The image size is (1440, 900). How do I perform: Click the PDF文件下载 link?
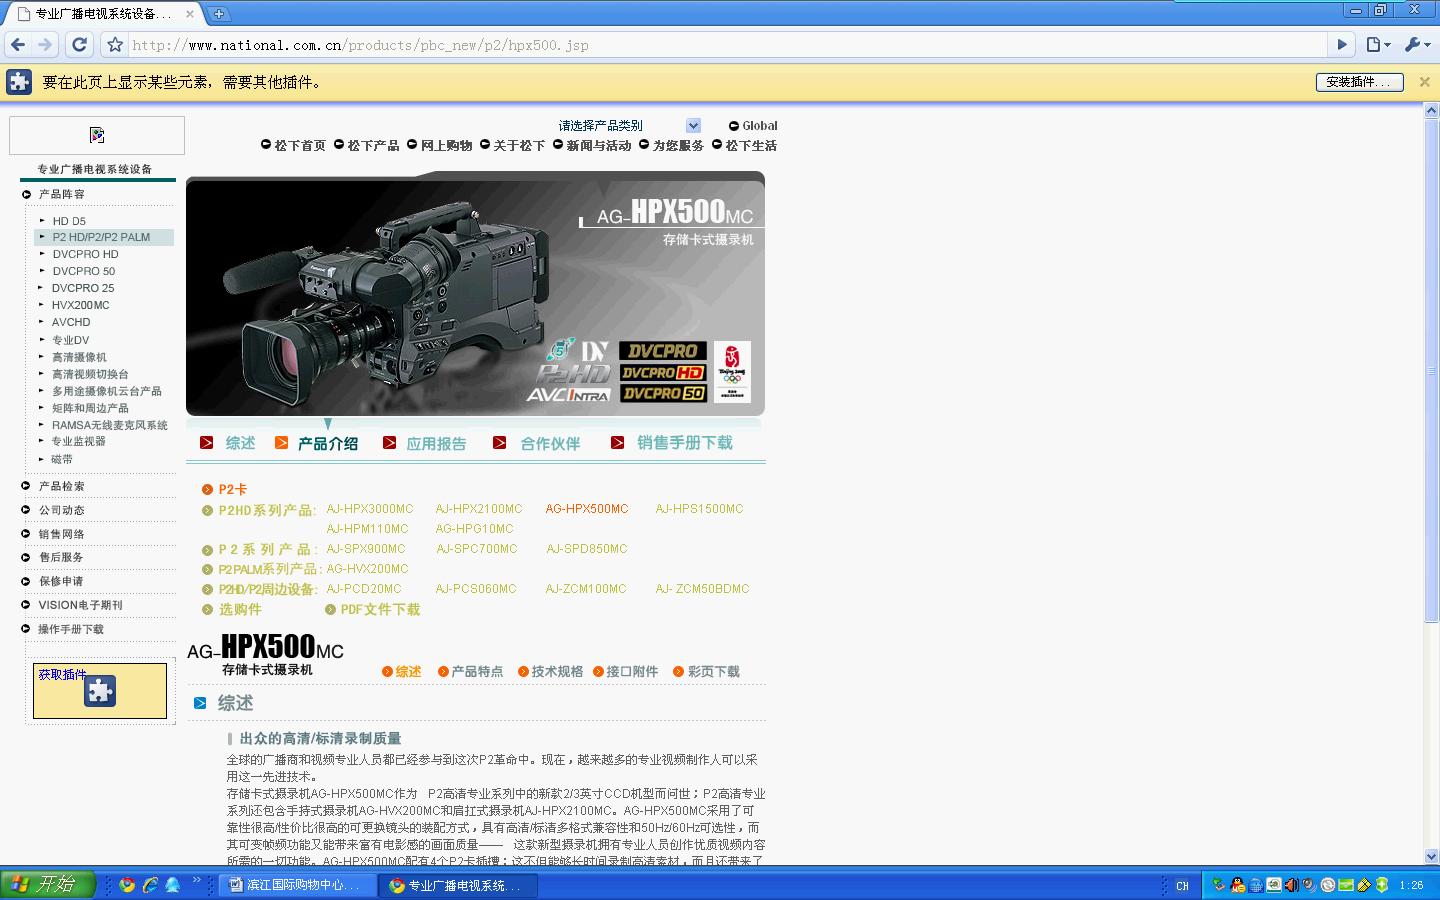click(380, 609)
